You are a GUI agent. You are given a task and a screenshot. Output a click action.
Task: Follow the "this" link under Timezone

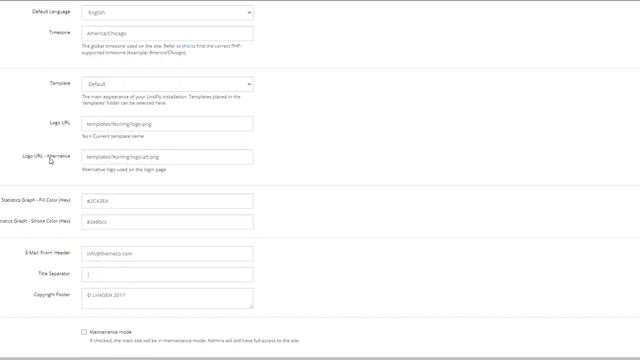(x=186, y=46)
